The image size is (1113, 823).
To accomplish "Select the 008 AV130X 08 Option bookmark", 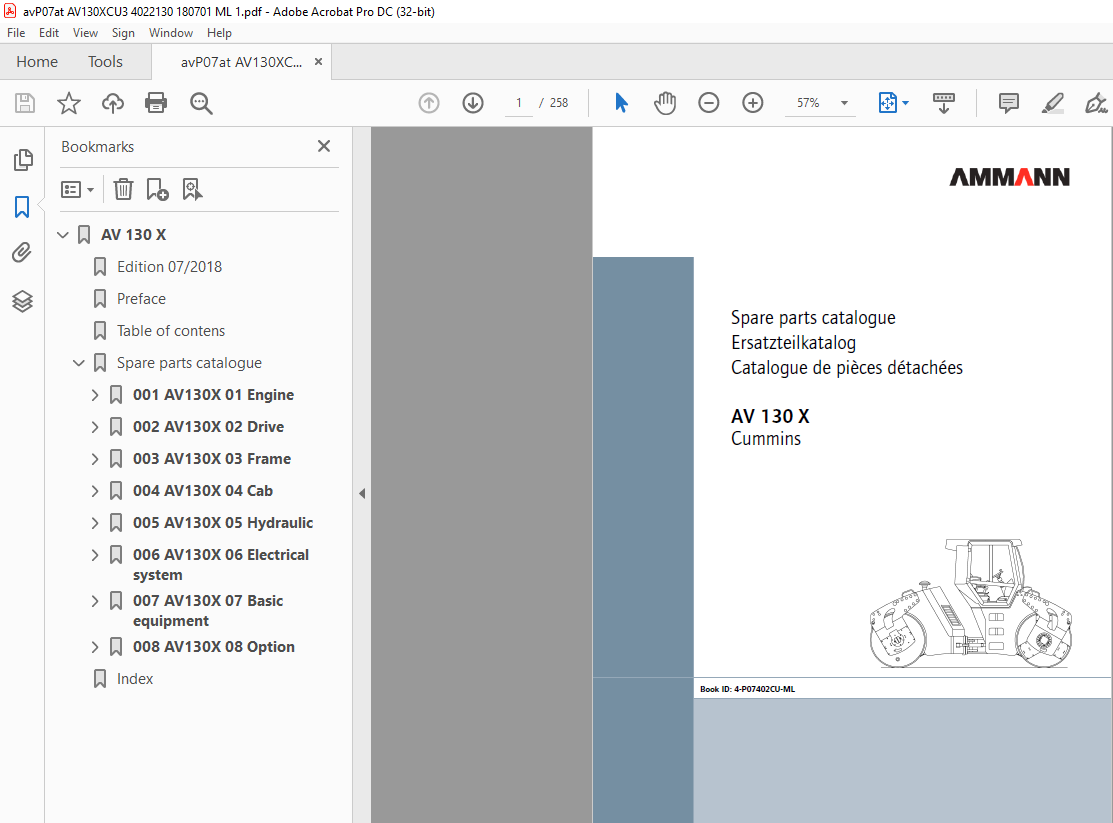I will (214, 647).
